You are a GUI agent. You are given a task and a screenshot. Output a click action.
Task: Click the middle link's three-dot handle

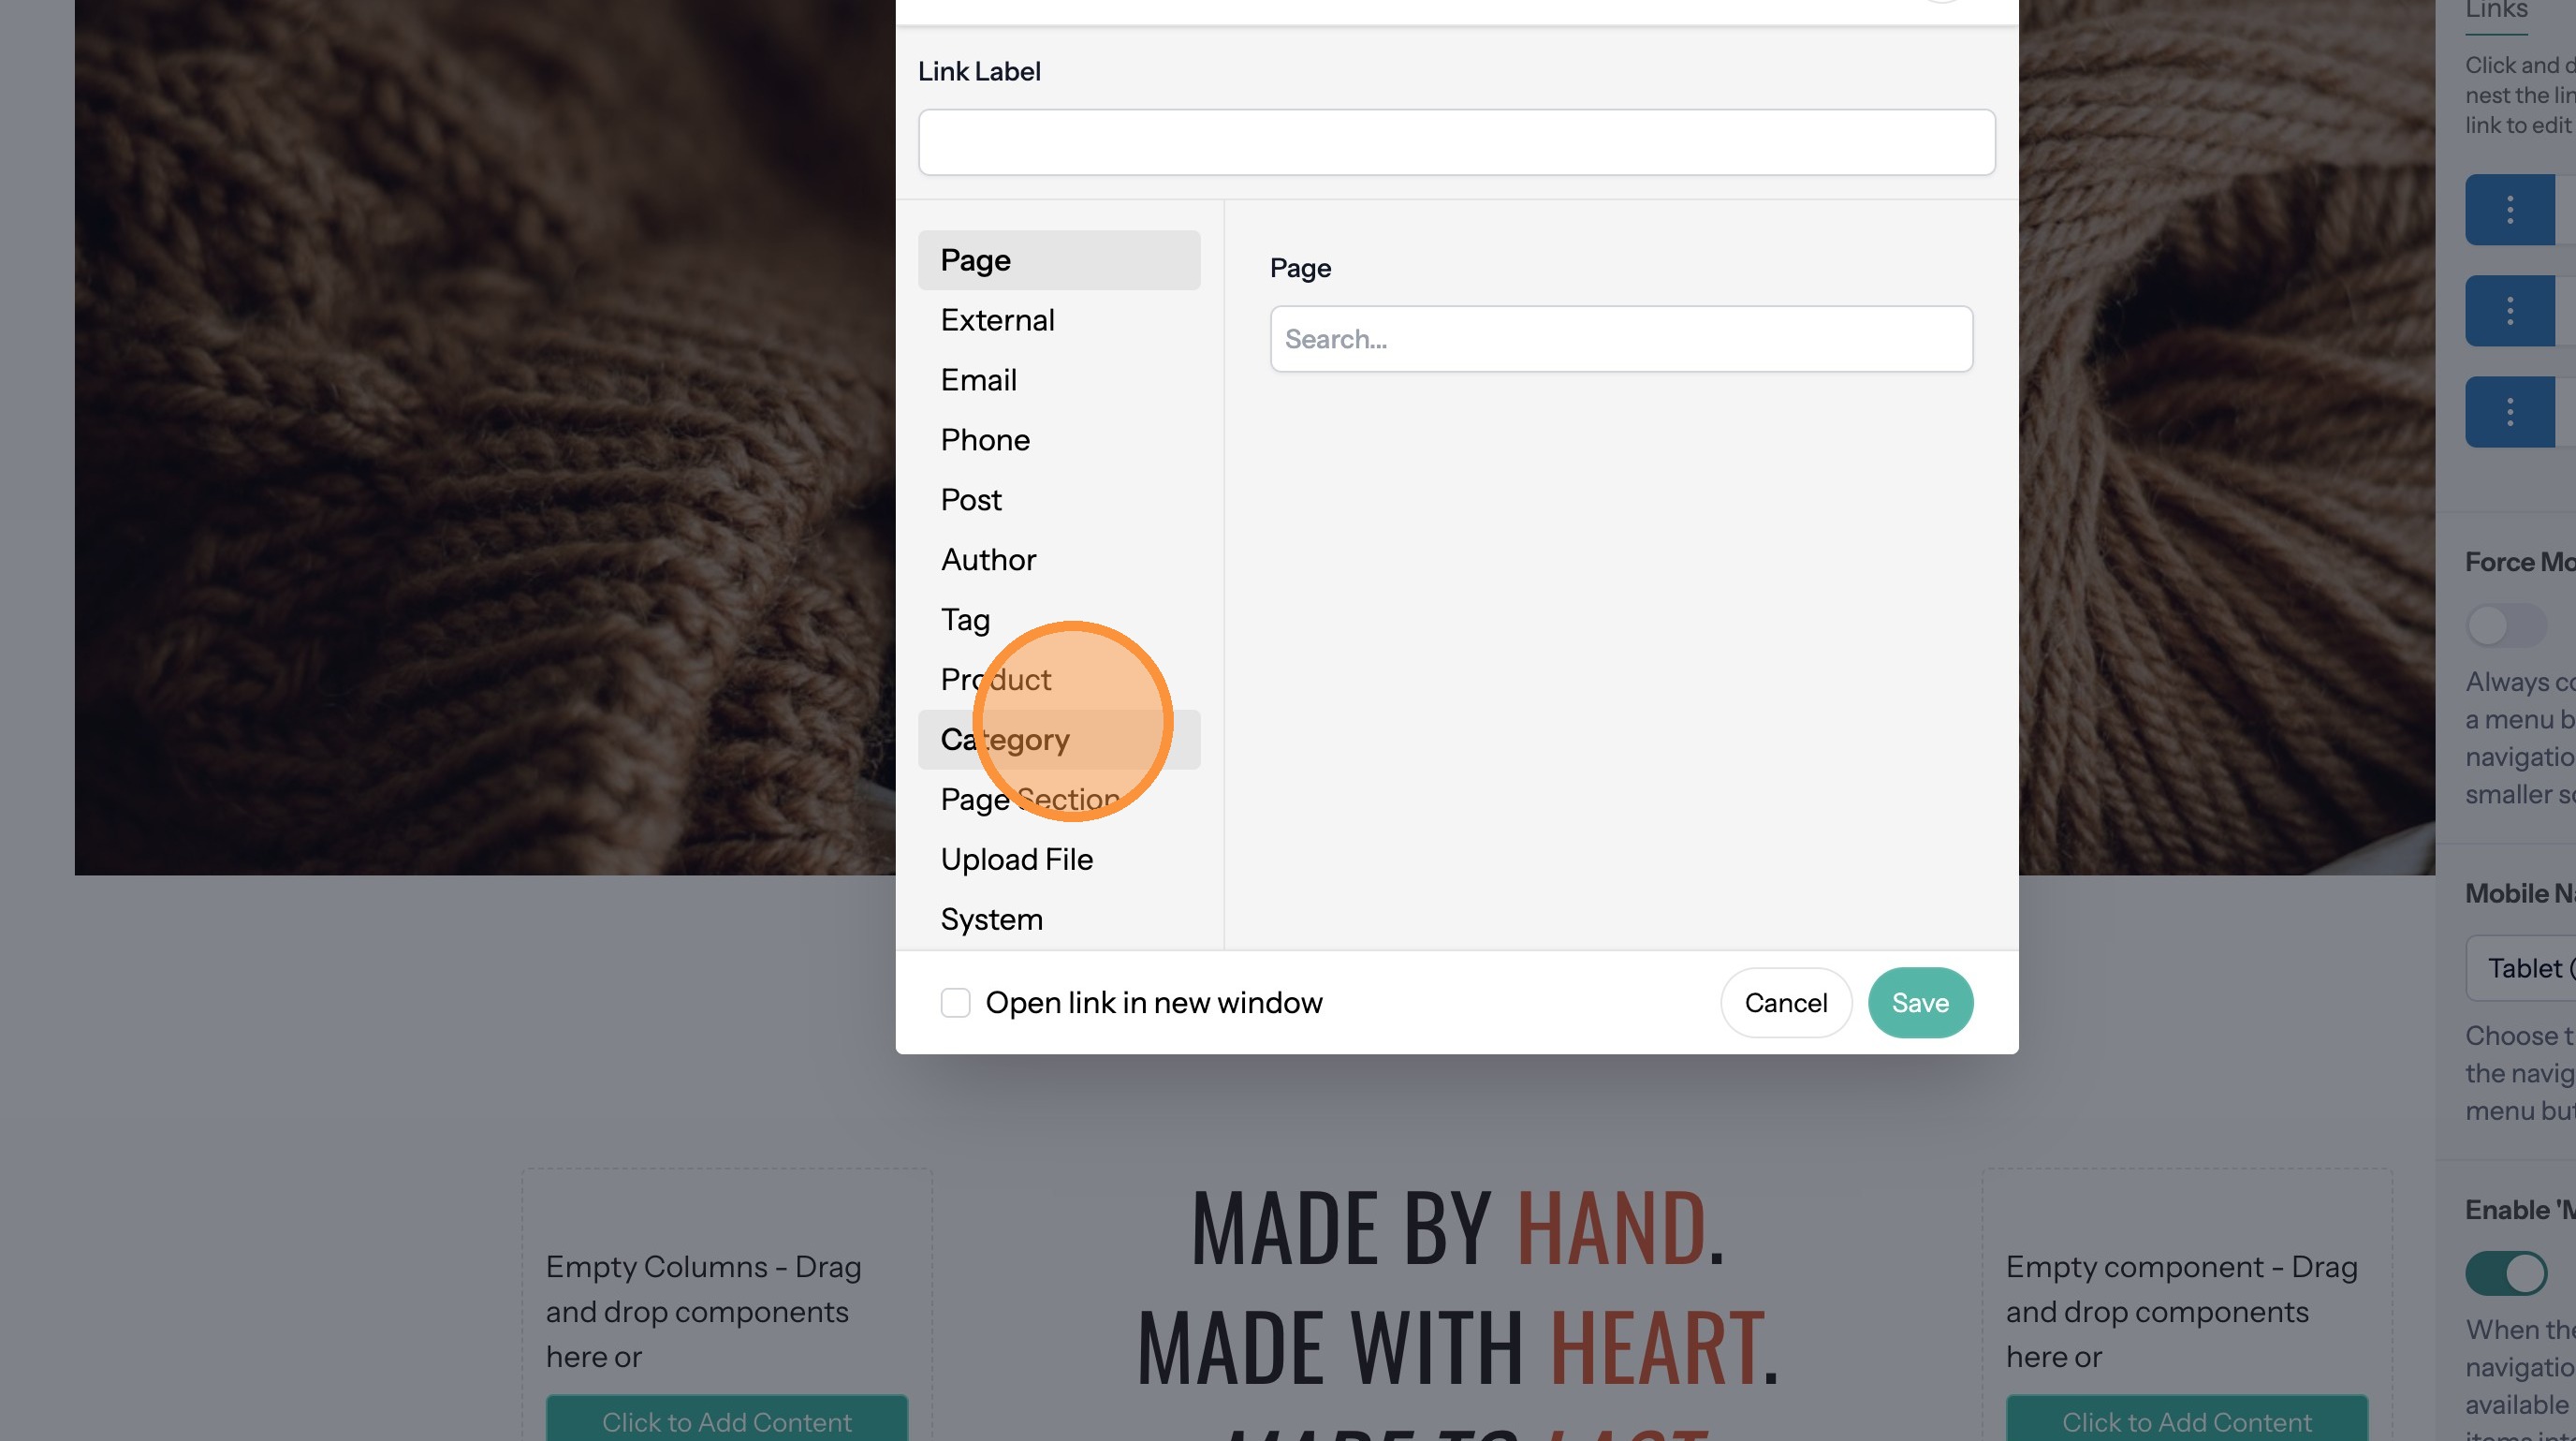pos(2509,311)
